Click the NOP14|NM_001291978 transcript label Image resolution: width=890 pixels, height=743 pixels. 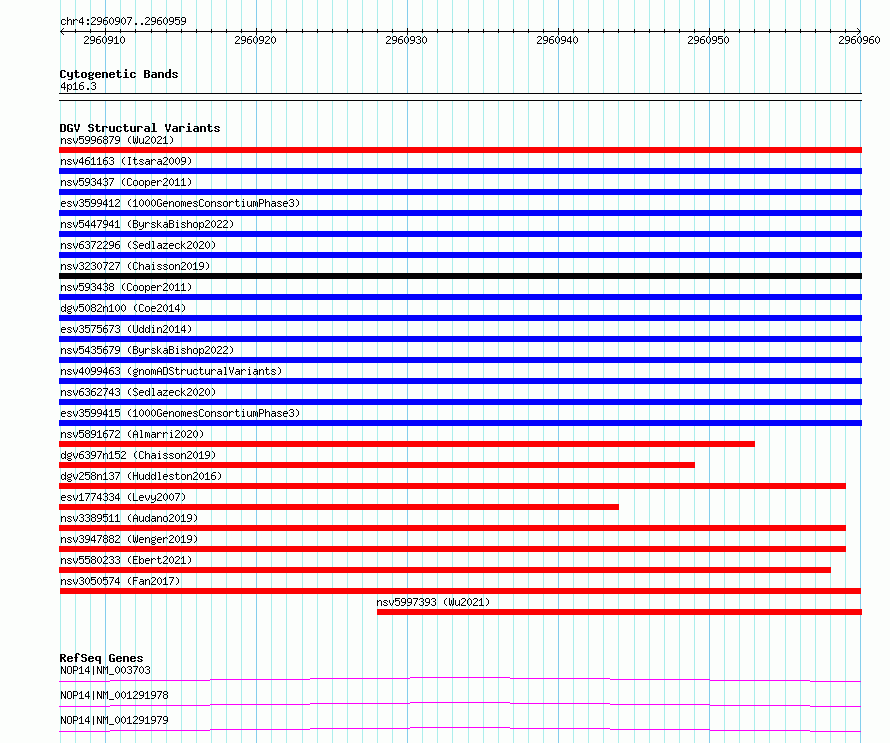(x=114, y=695)
